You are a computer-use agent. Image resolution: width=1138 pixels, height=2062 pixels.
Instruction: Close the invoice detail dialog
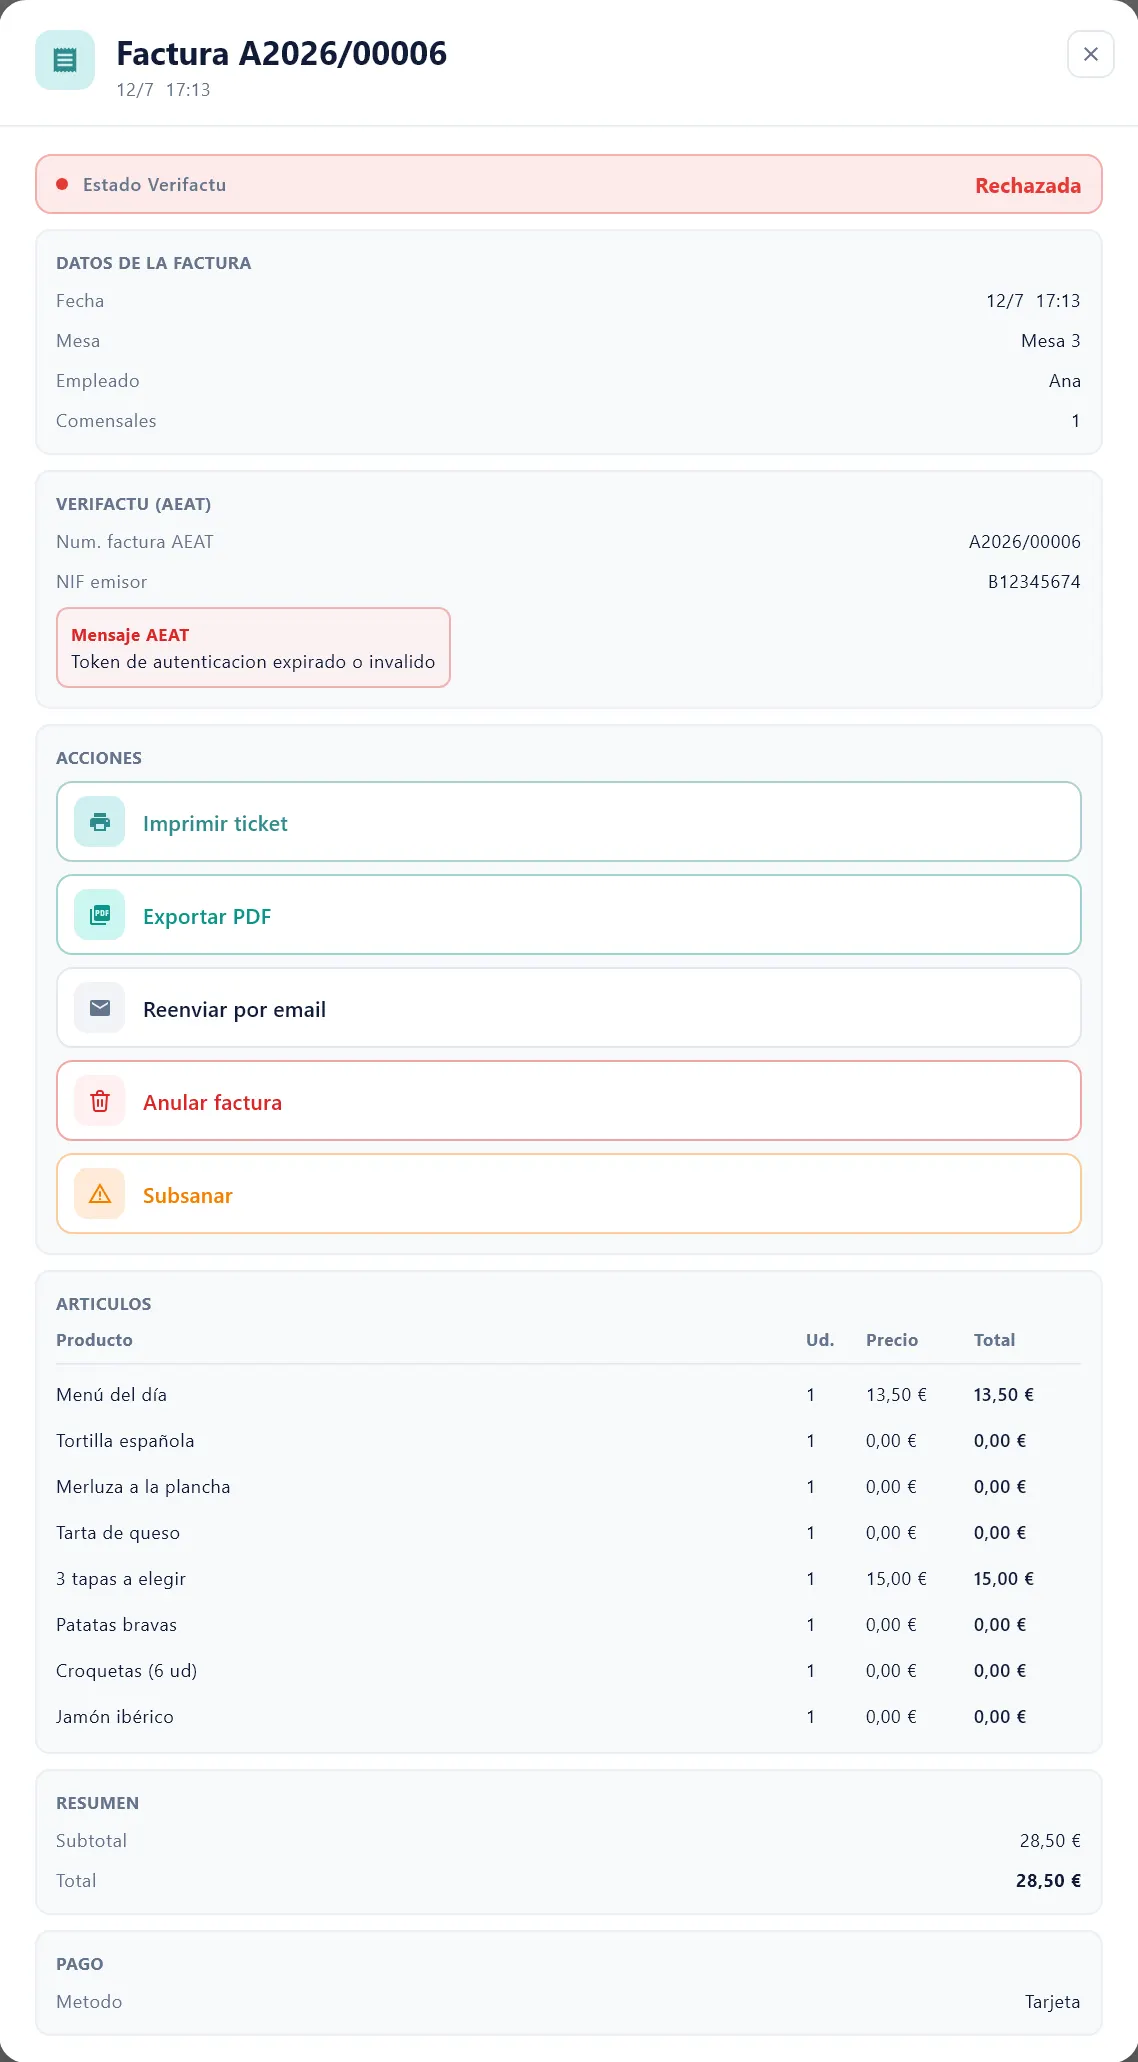click(1091, 54)
